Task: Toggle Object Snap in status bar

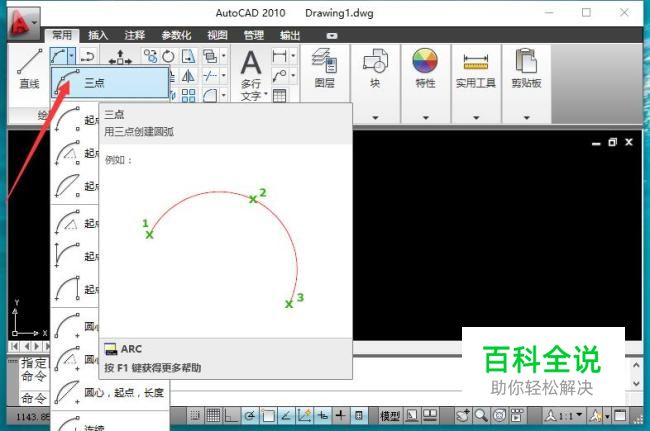Action: [268, 415]
